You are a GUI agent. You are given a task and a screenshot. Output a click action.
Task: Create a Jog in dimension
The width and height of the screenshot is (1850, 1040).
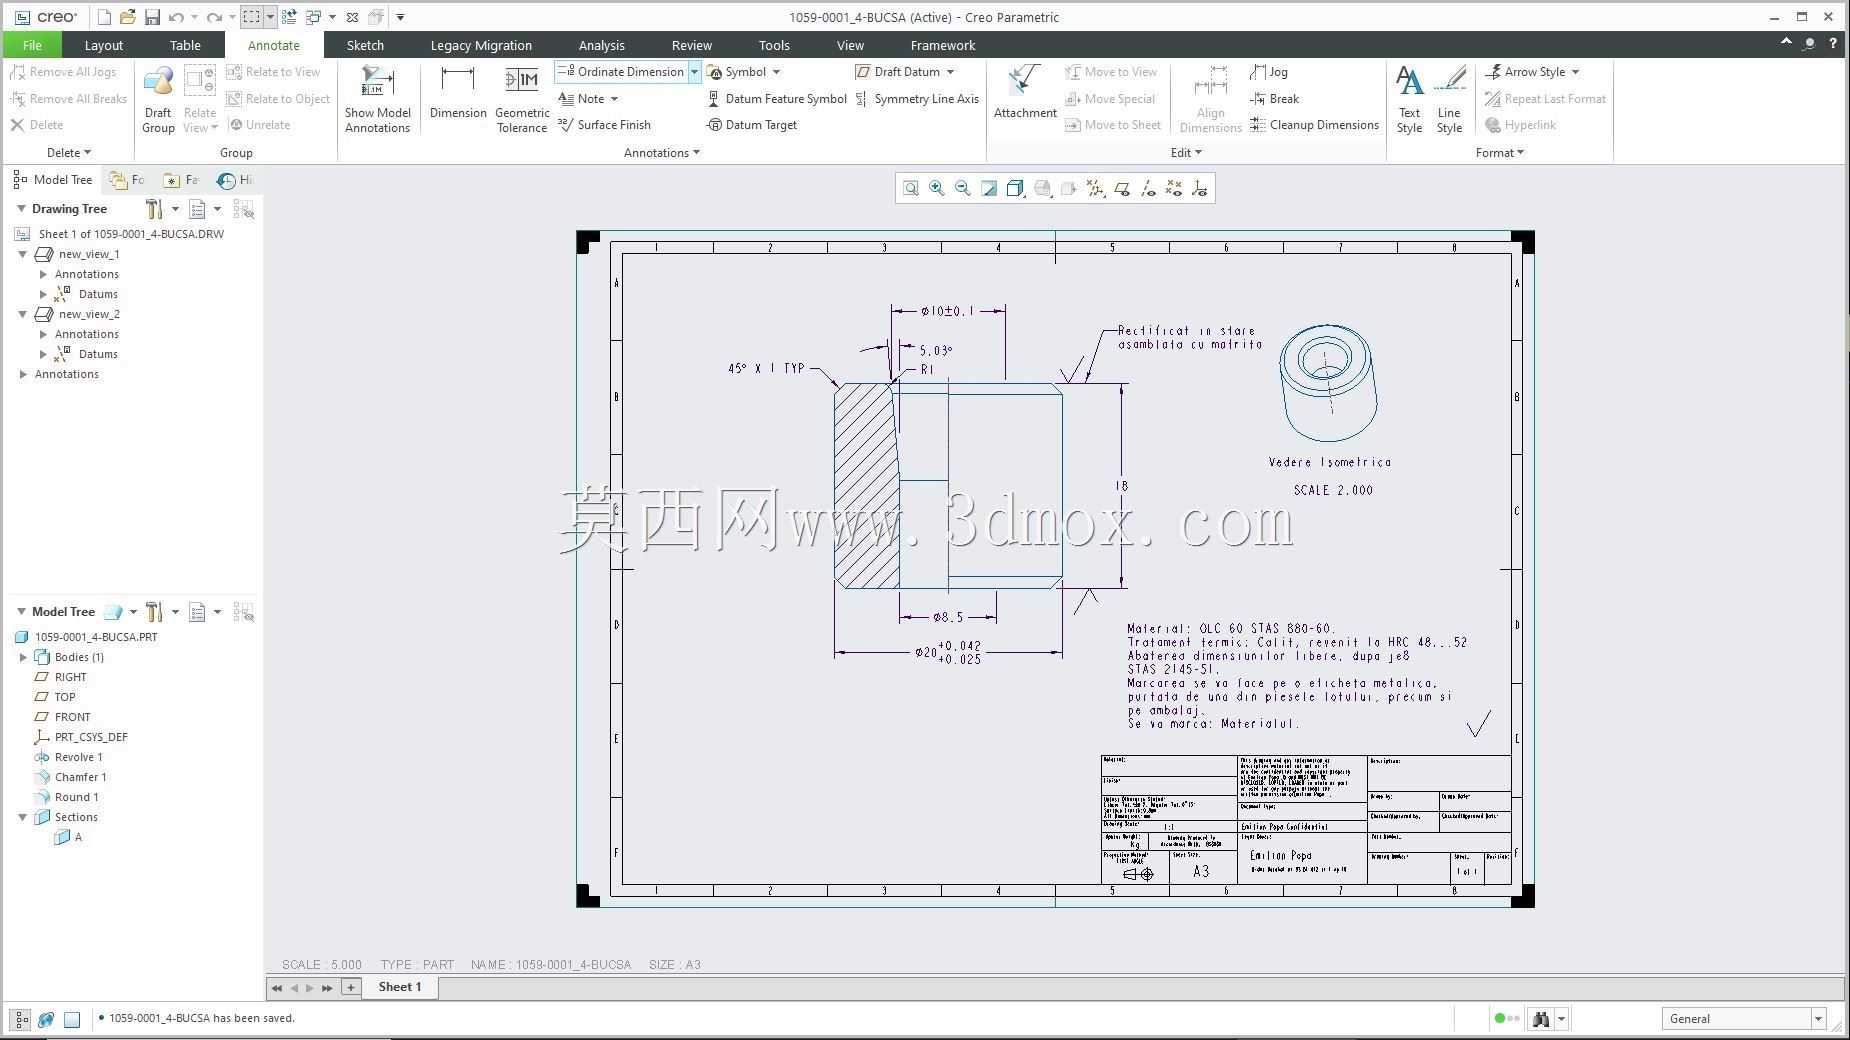tap(1269, 72)
